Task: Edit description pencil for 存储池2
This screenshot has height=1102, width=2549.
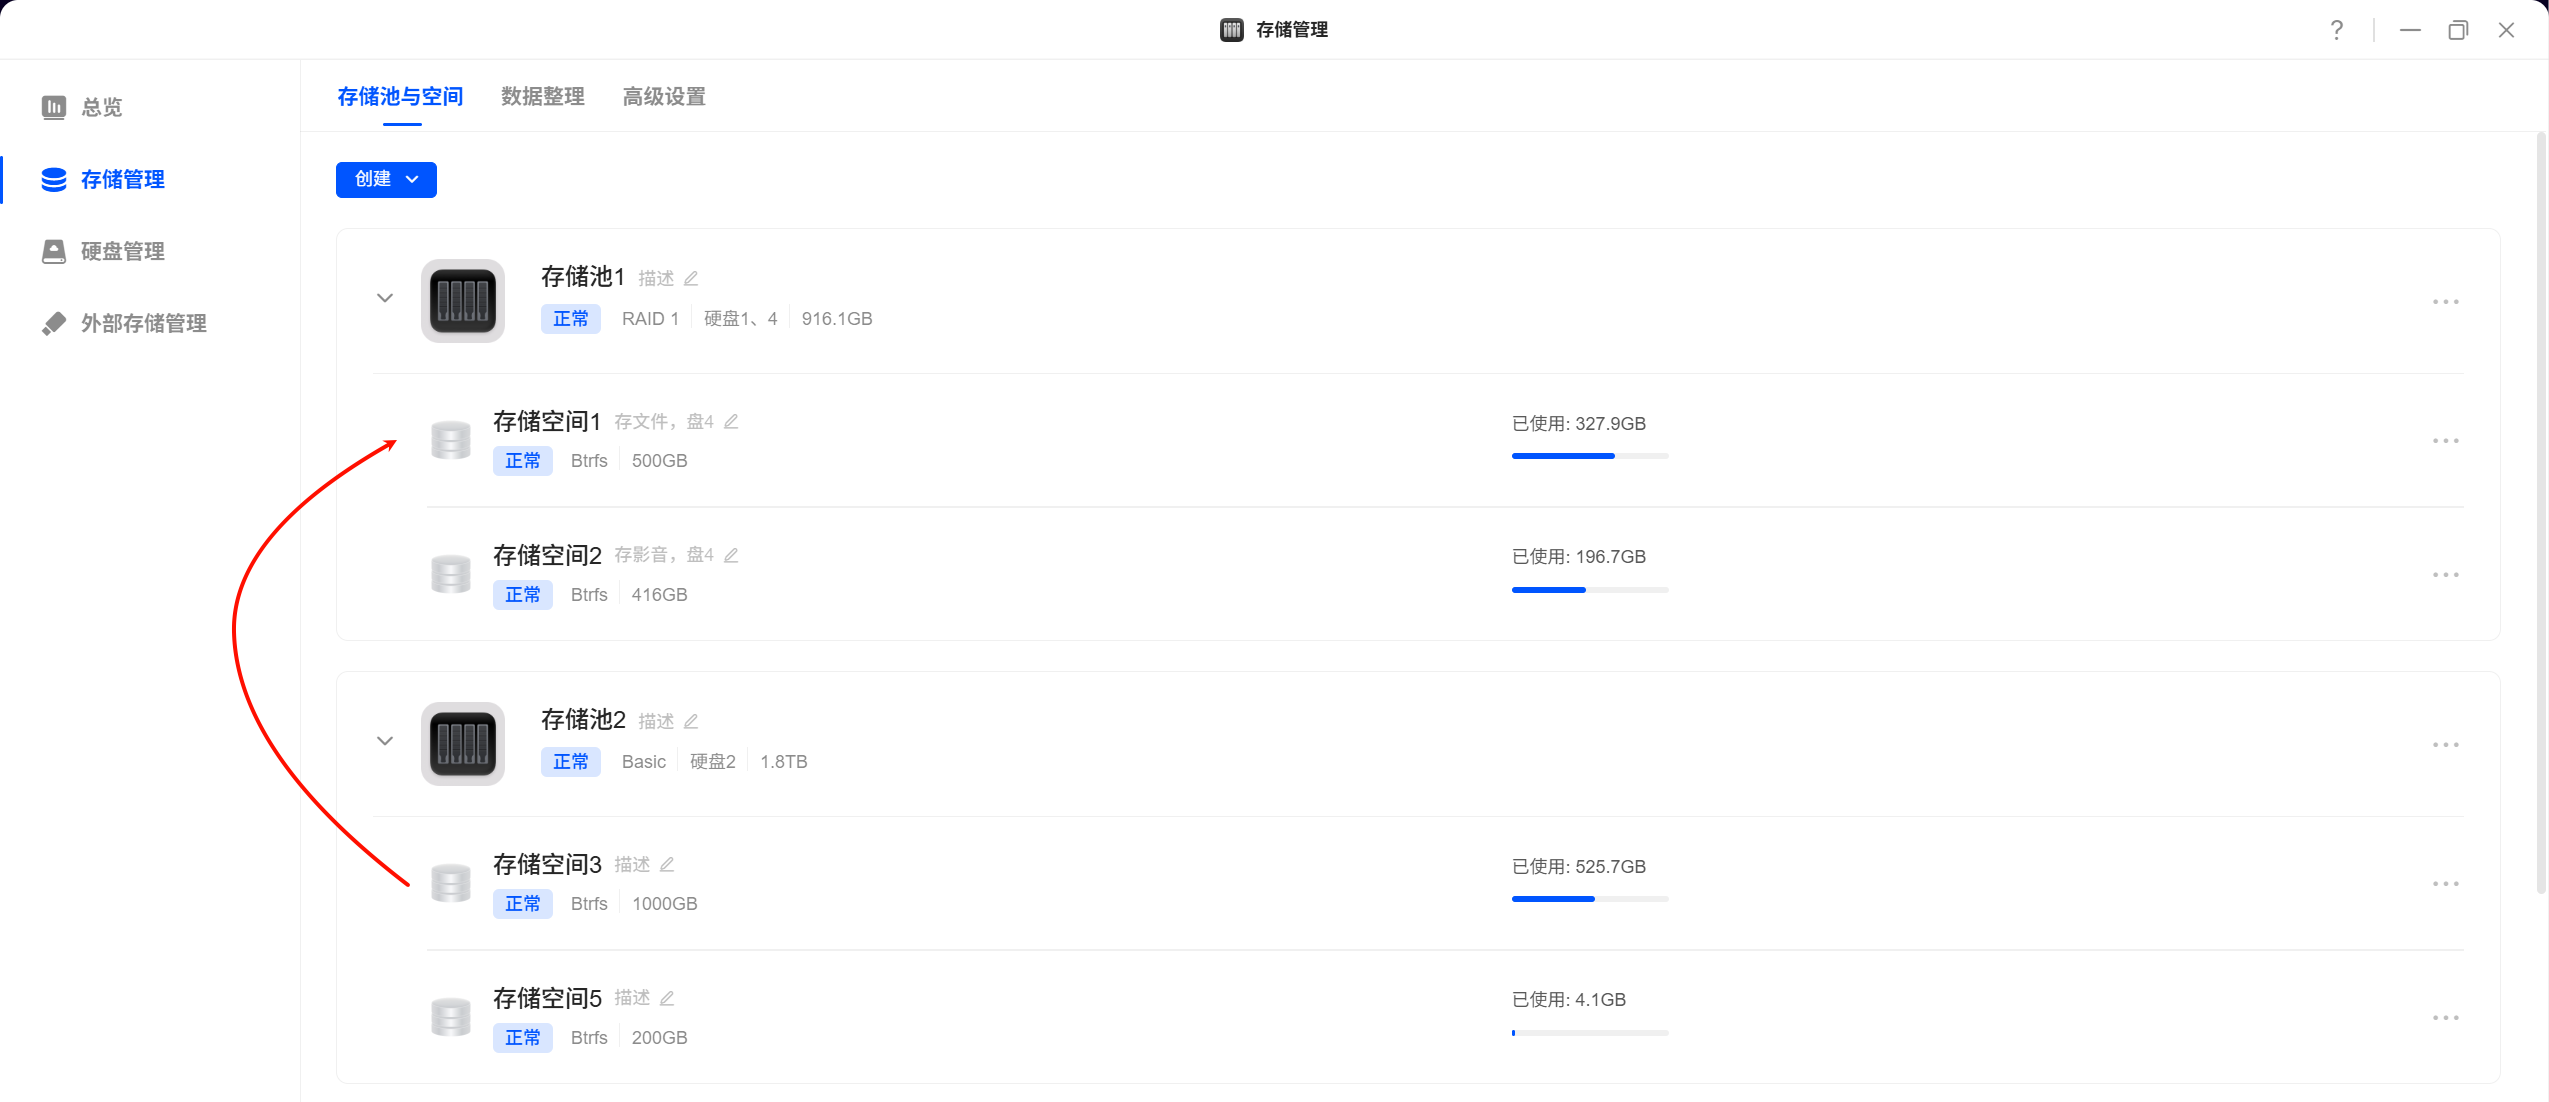Action: tap(691, 721)
